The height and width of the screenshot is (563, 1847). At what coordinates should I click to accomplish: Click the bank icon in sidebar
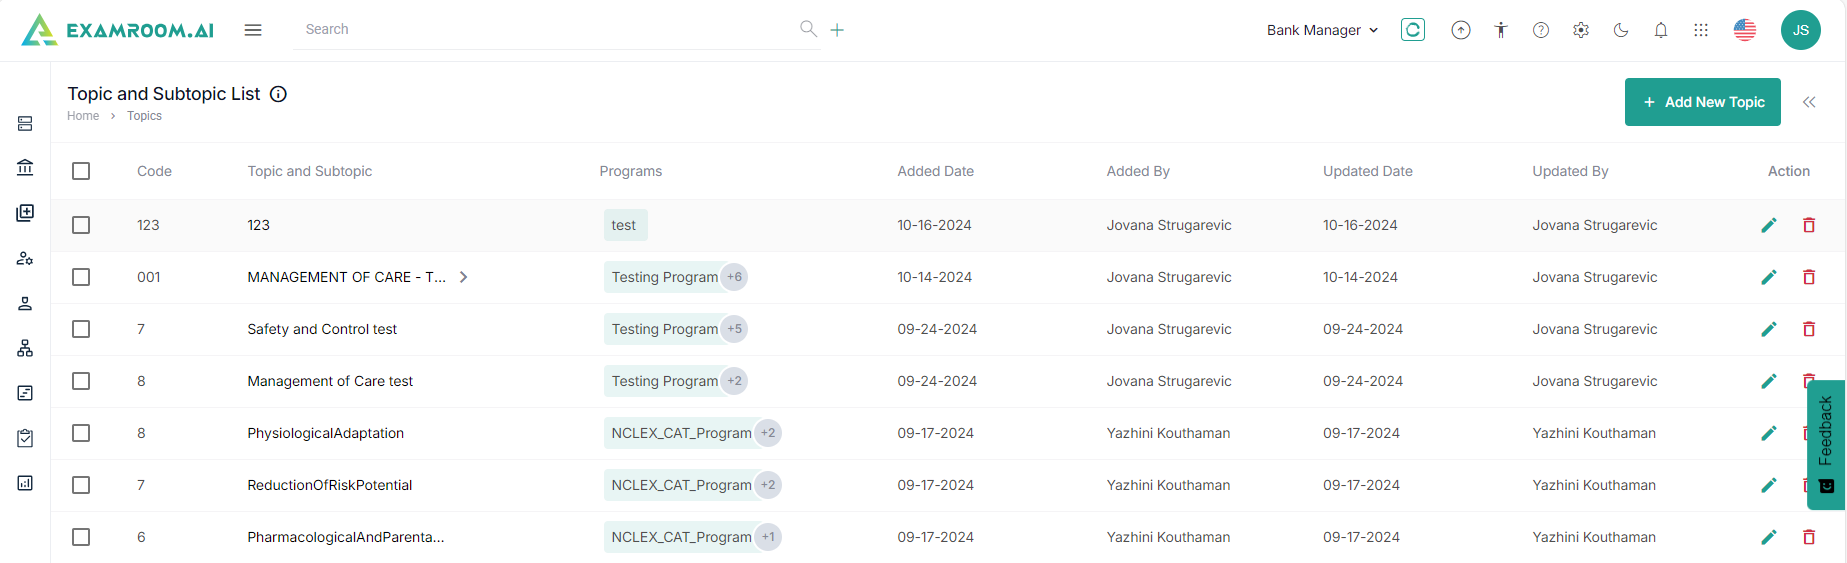[25, 167]
